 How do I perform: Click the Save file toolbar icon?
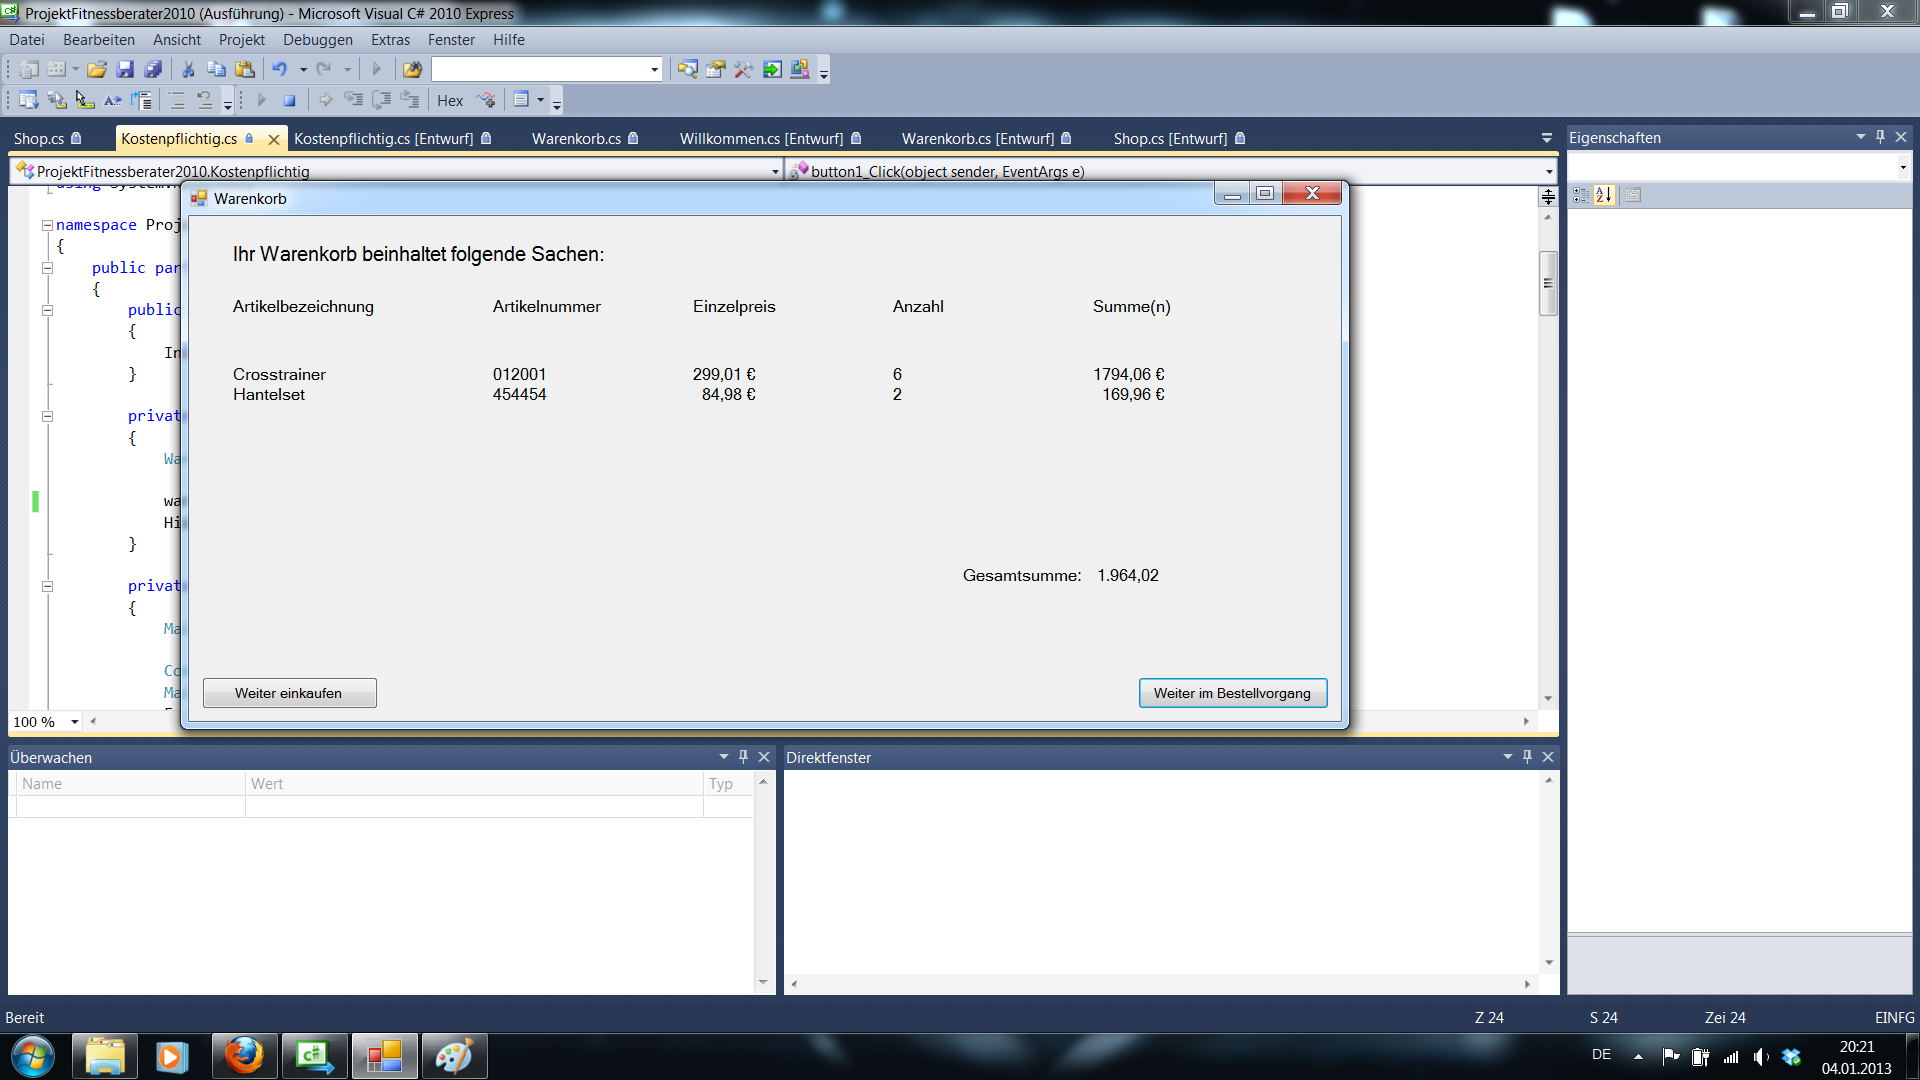[125, 70]
